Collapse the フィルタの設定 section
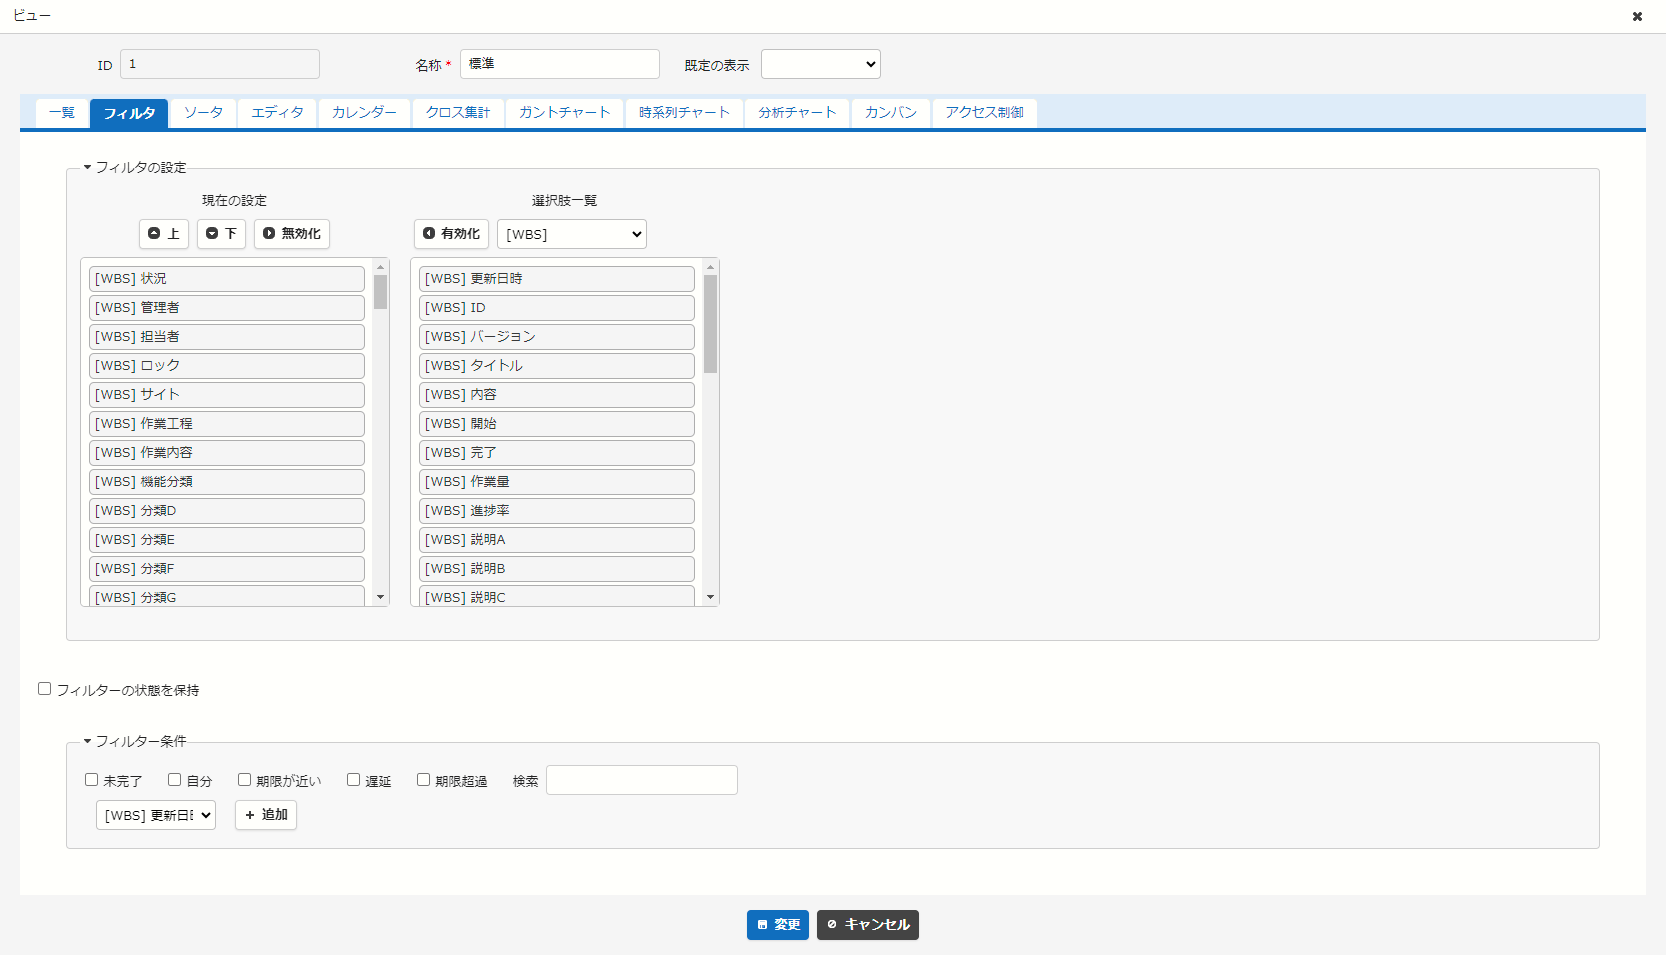This screenshot has width=1666, height=955. pos(135,167)
